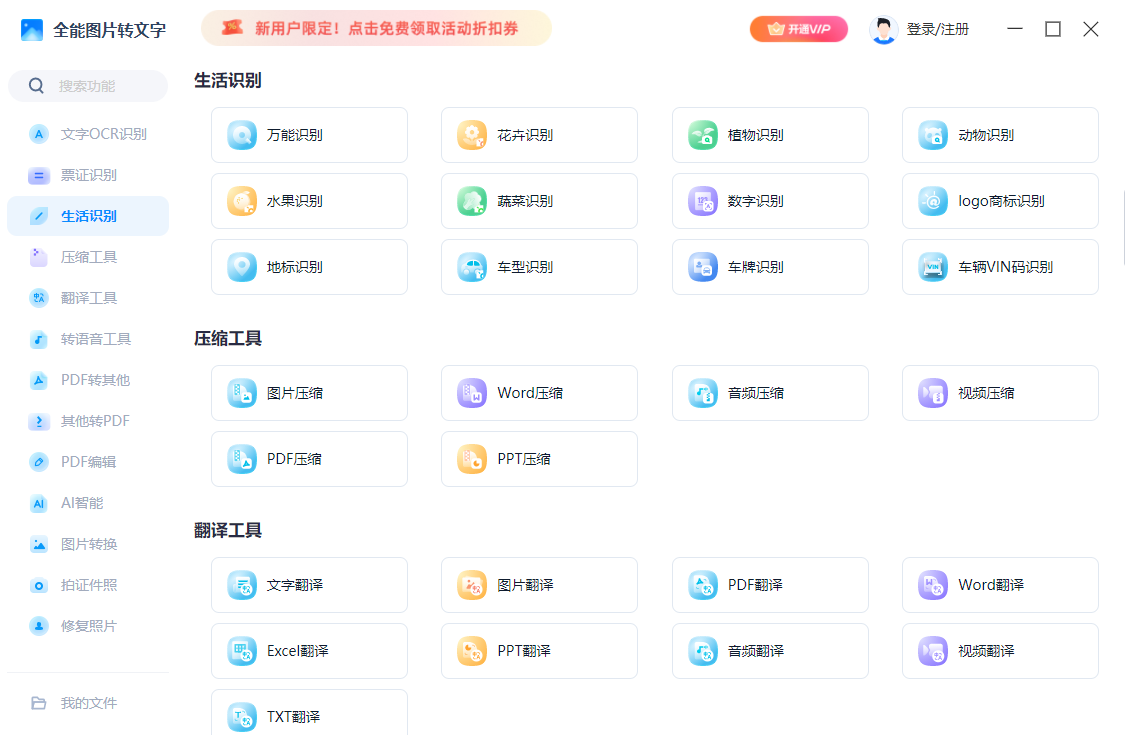Launch the 植物识别 plant recognition tool
Viewport: 1125px width, 735px height.
(769, 135)
